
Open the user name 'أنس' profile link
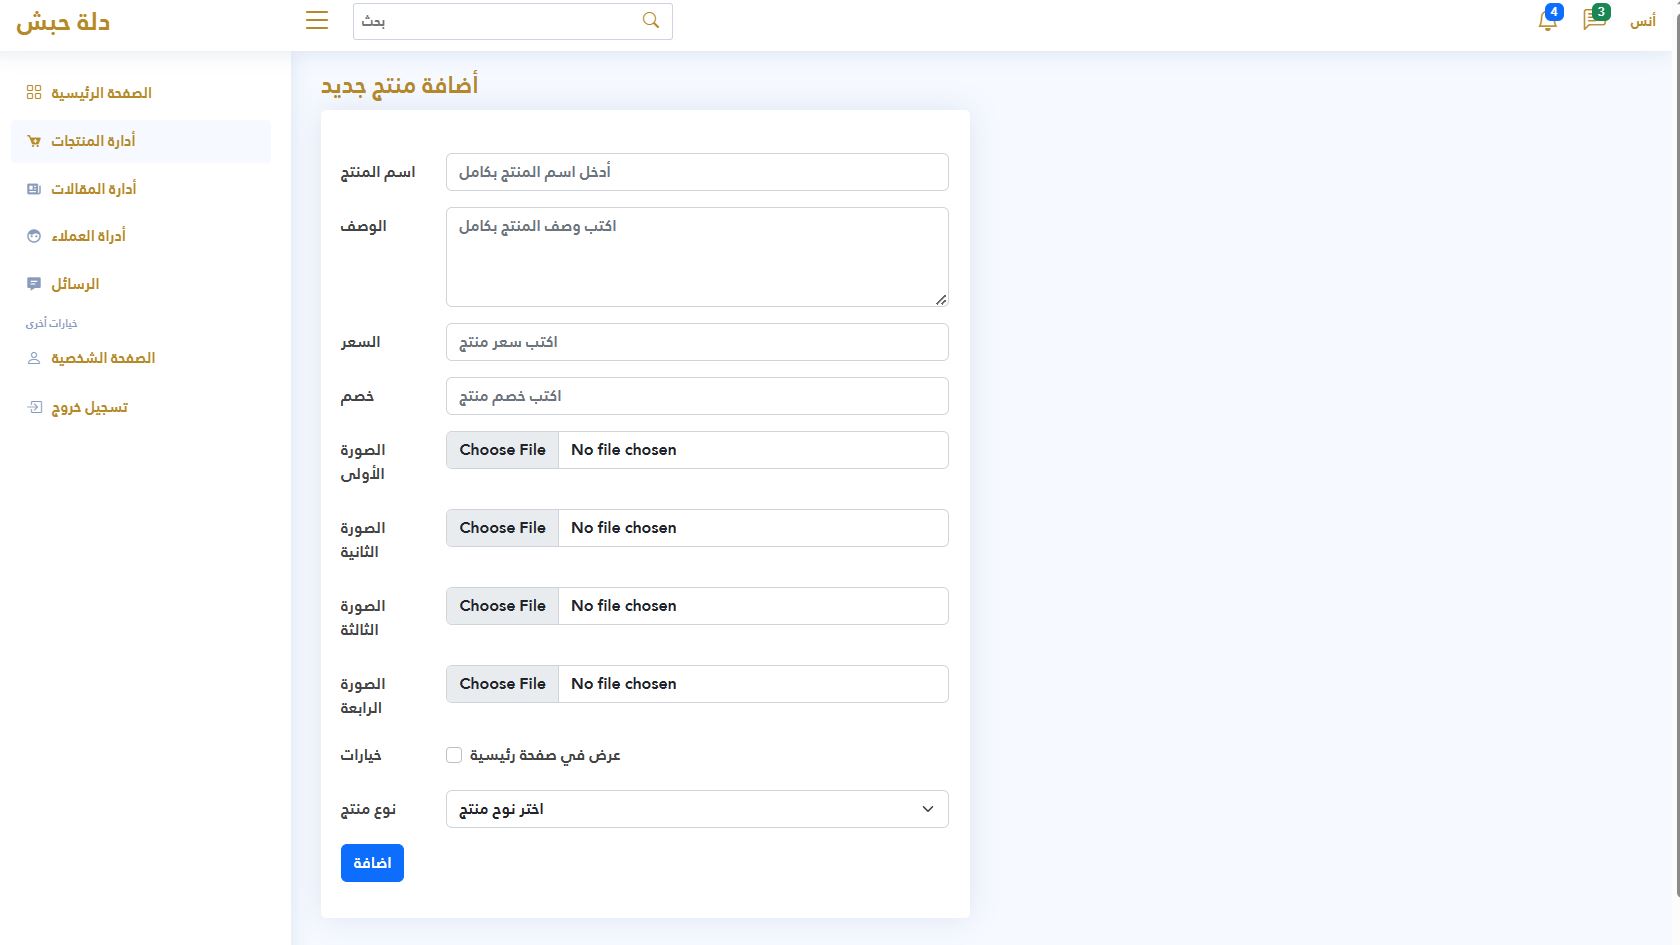(1642, 21)
